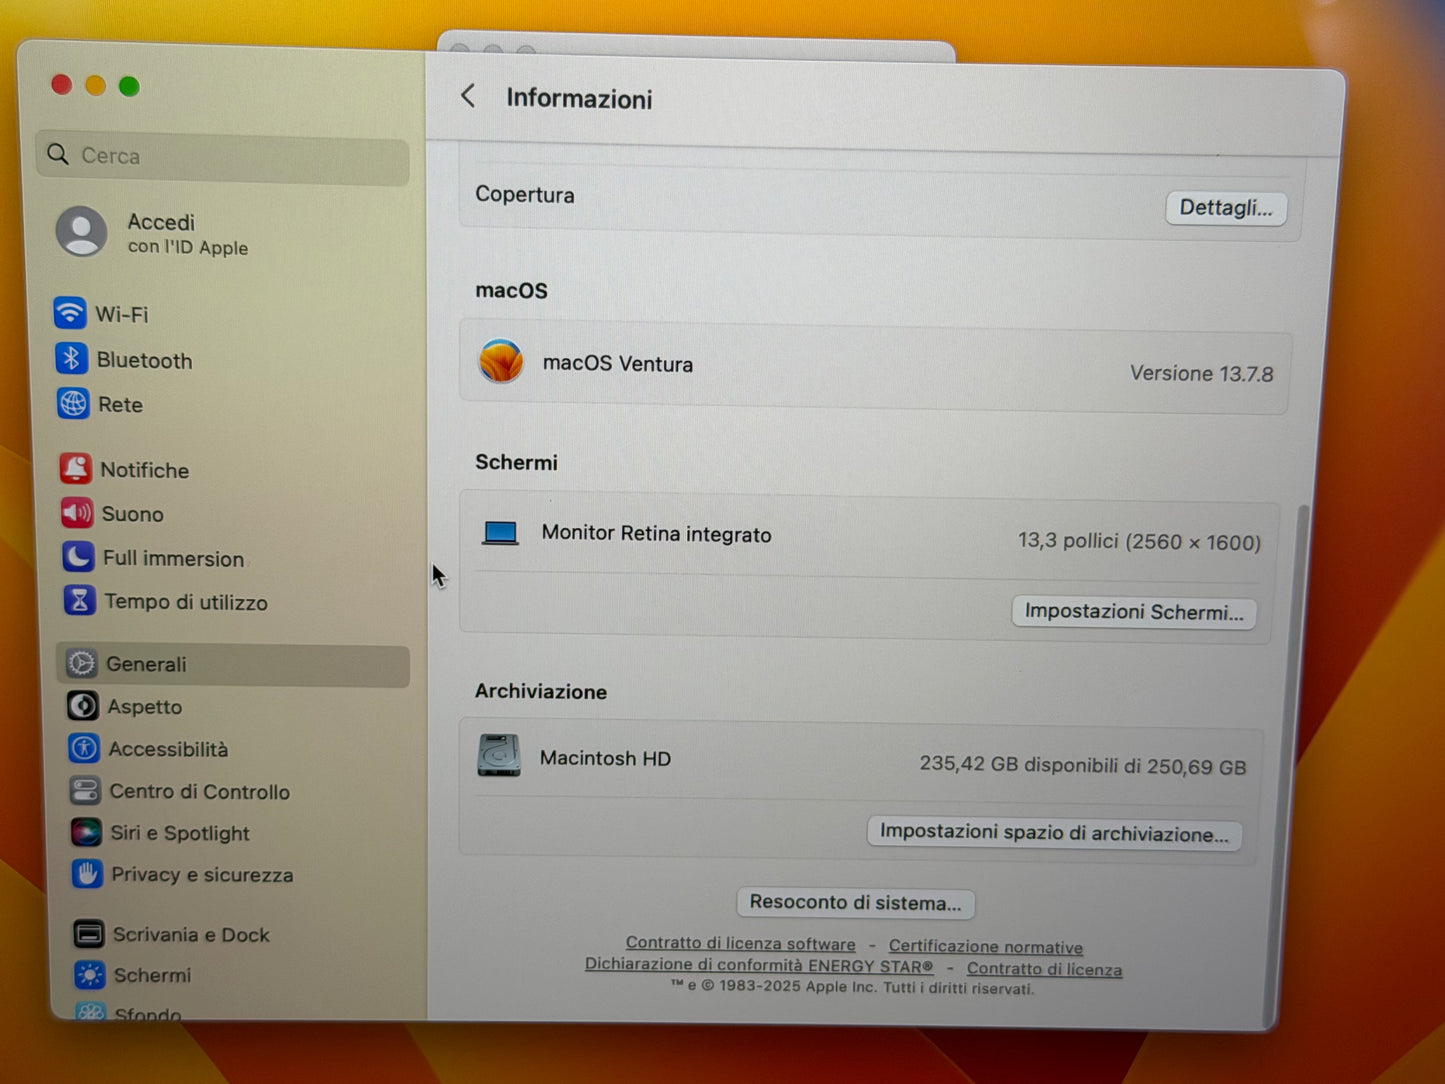This screenshot has width=1445, height=1084.
Task: Click the Macintosh HD disk icon
Action: [499, 756]
